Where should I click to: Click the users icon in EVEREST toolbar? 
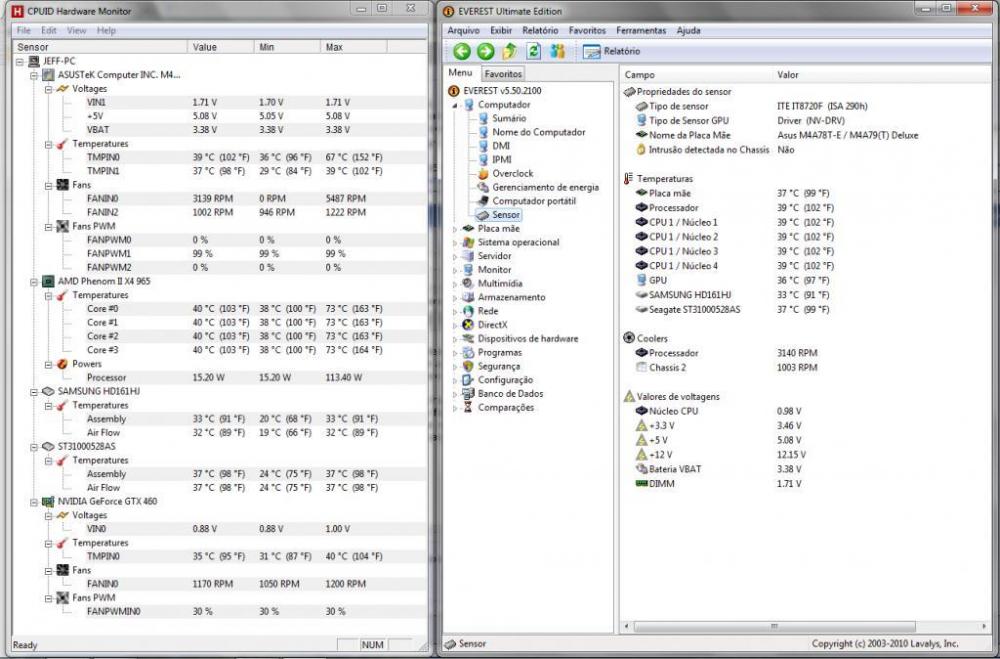pyautogui.click(x=557, y=51)
